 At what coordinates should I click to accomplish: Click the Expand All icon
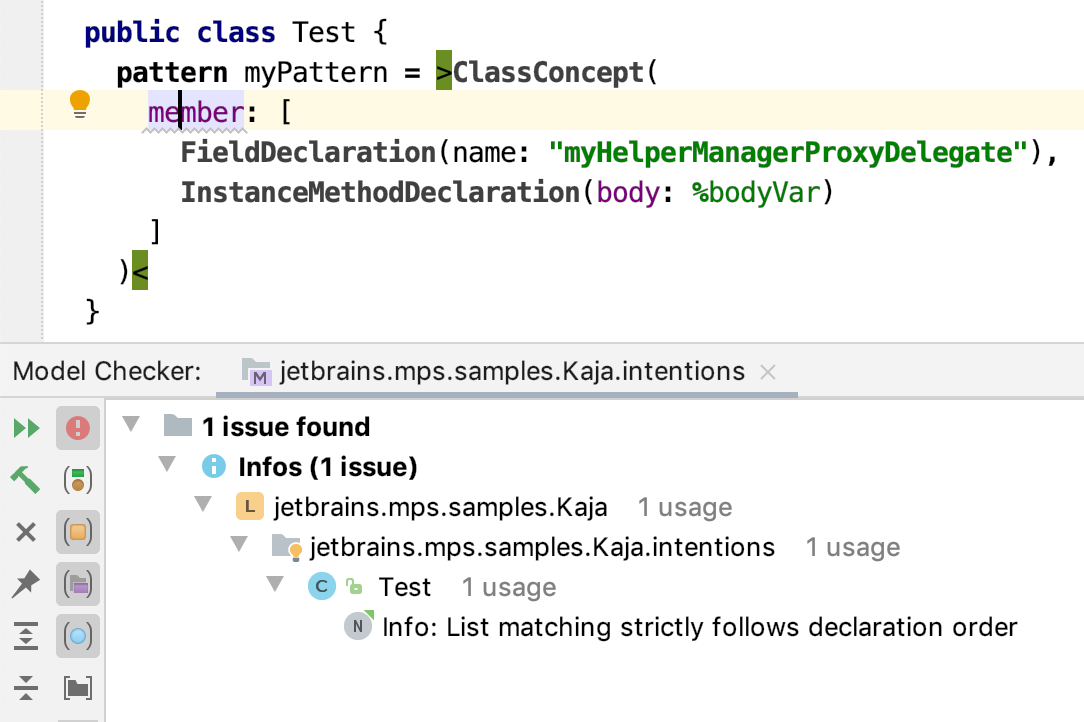point(26,636)
